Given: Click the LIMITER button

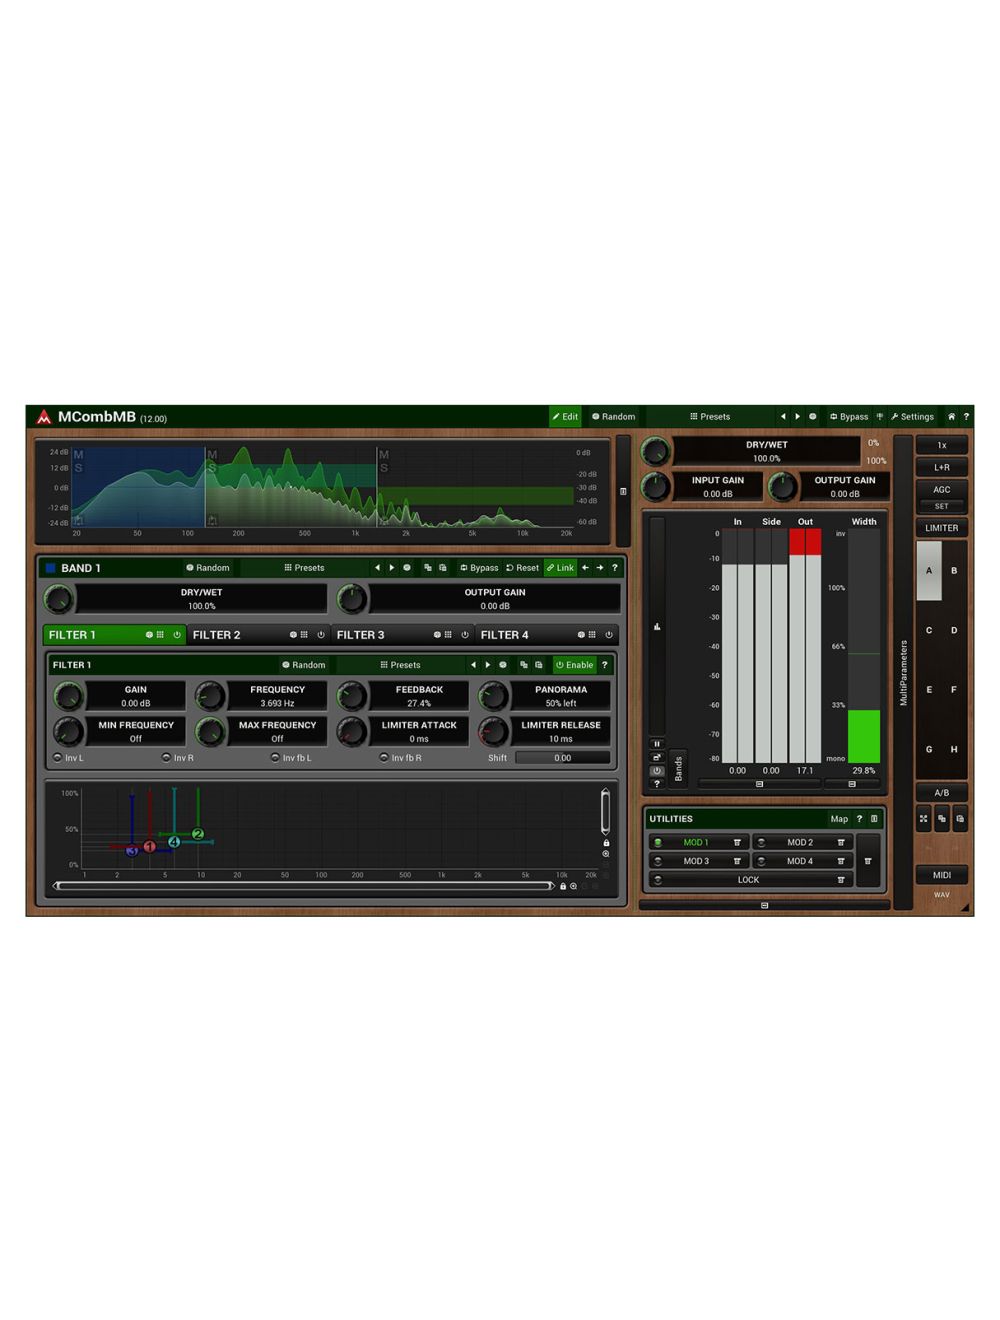Looking at the screenshot, I should click(941, 528).
